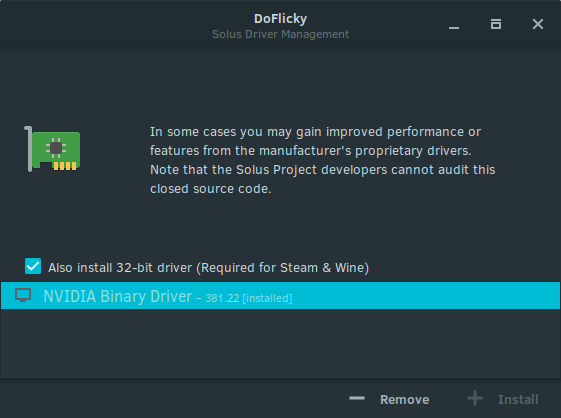Click the plus icon next to Install

(x=475, y=398)
